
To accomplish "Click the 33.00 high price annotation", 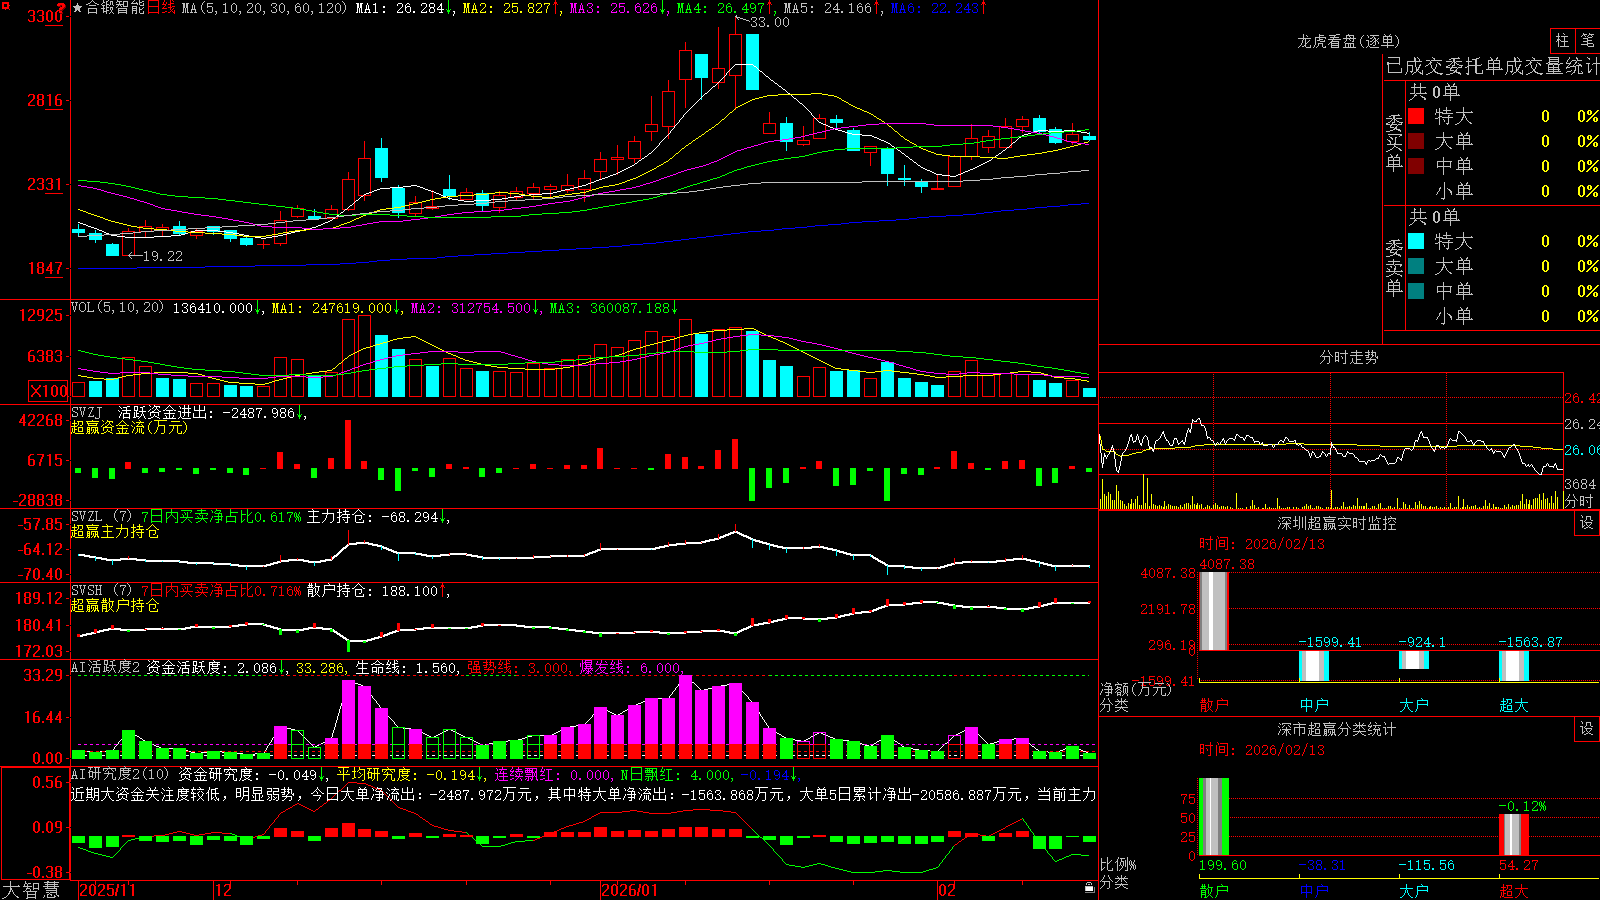I will 770,22.
